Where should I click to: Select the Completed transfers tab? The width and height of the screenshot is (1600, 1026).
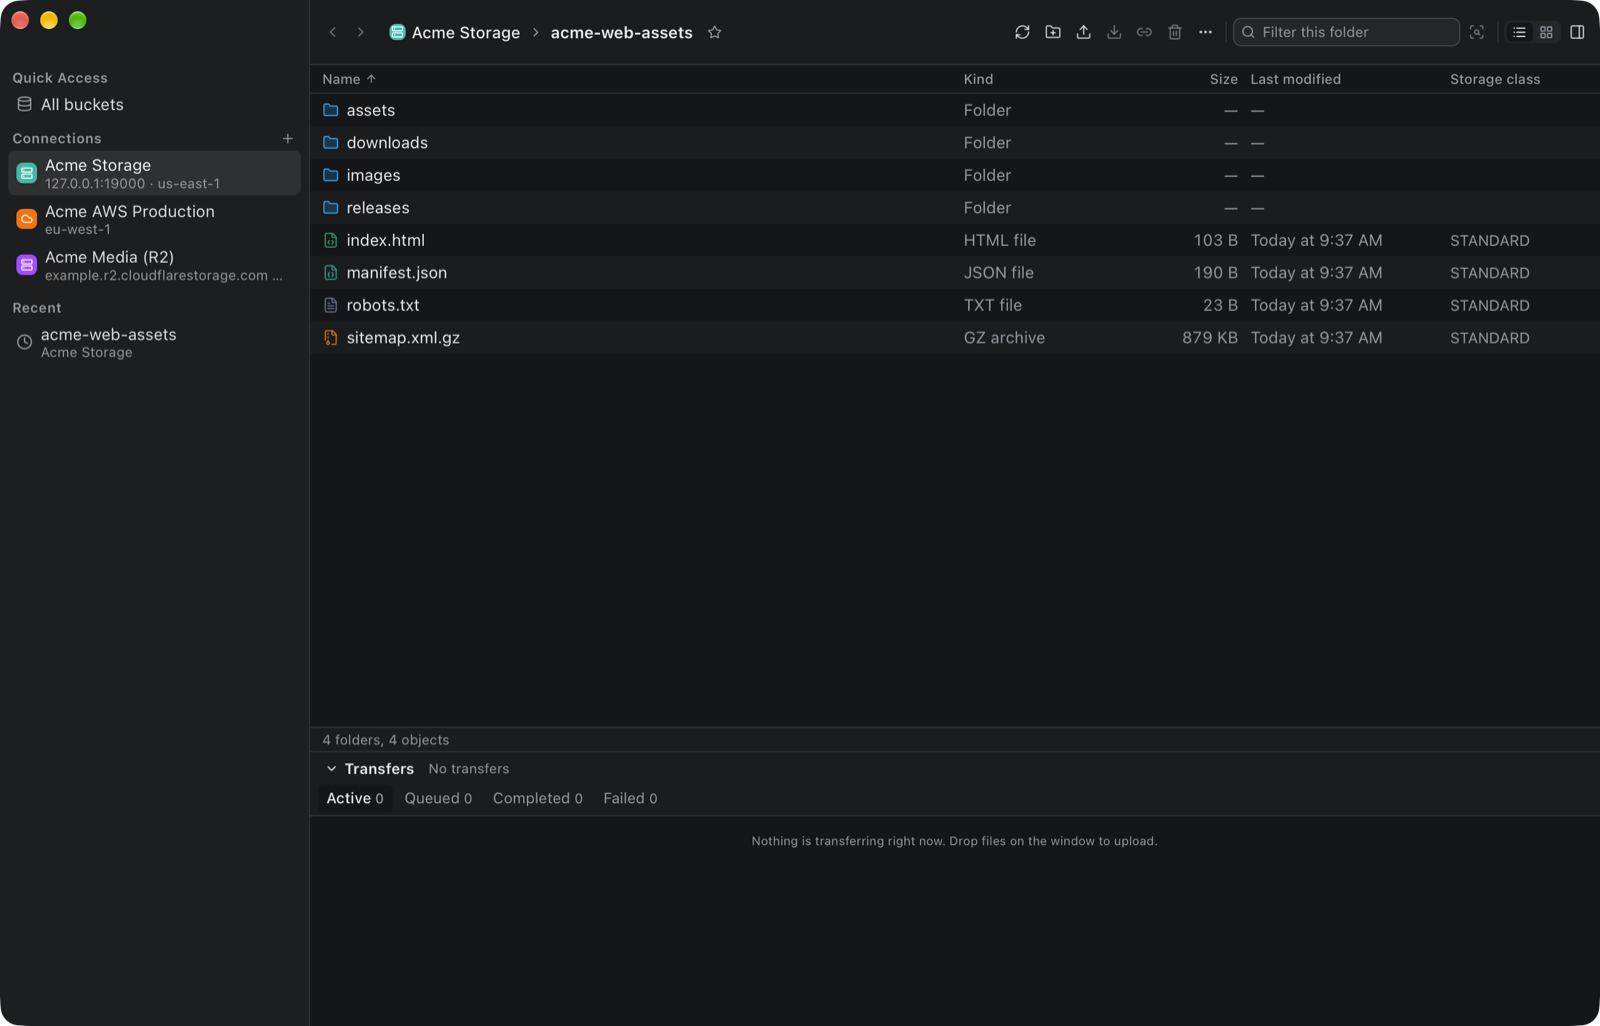537,798
